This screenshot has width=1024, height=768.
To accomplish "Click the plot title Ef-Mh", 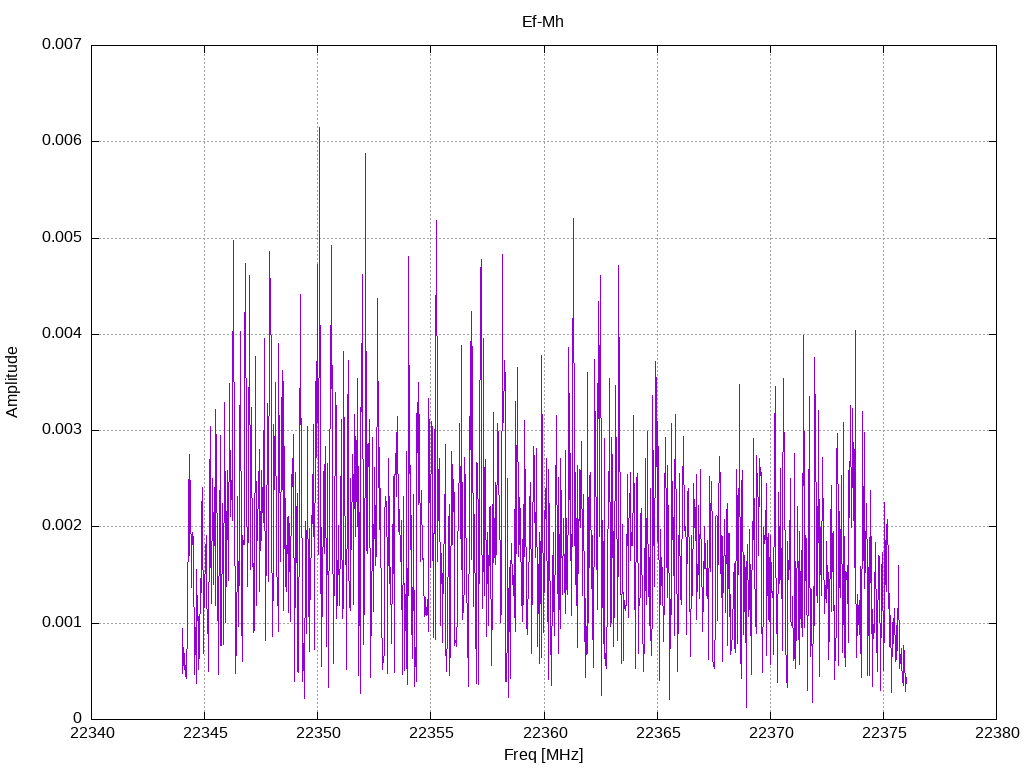I will [543, 22].
